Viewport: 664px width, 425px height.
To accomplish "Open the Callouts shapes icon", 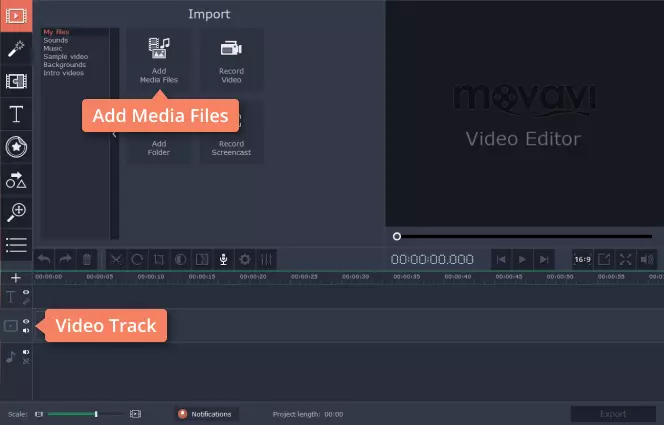I will pyautogui.click(x=16, y=179).
